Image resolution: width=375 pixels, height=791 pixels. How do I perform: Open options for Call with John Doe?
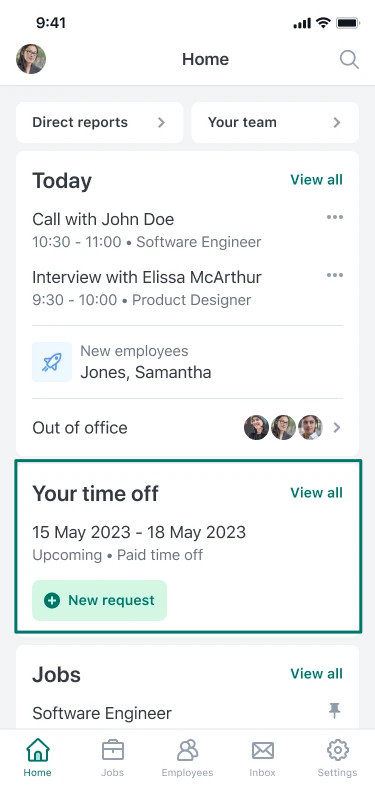(x=335, y=217)
